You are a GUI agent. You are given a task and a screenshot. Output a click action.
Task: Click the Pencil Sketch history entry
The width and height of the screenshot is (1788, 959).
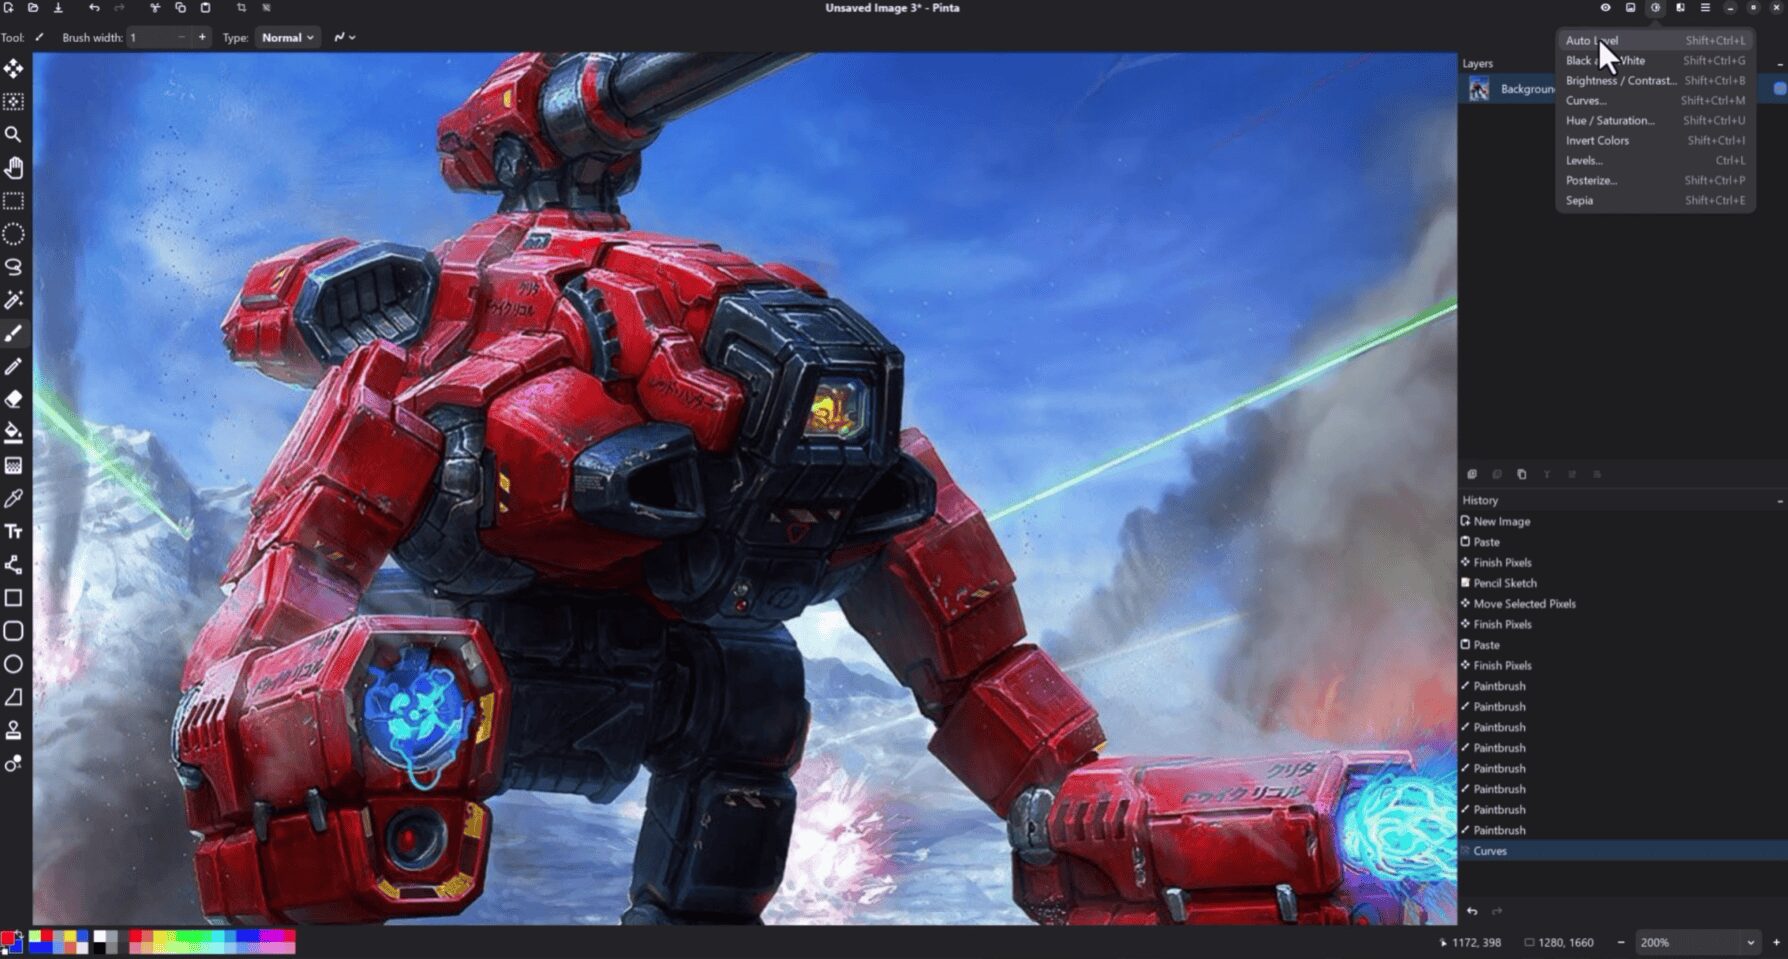(1622, 583)
